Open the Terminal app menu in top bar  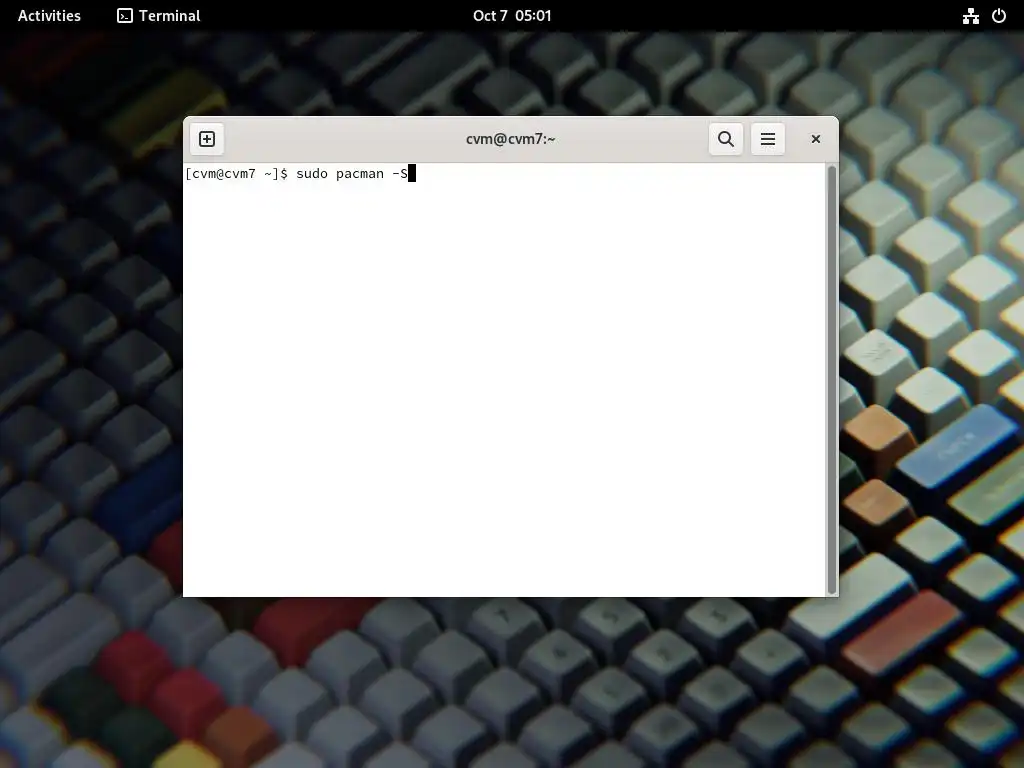pos(159,16)
